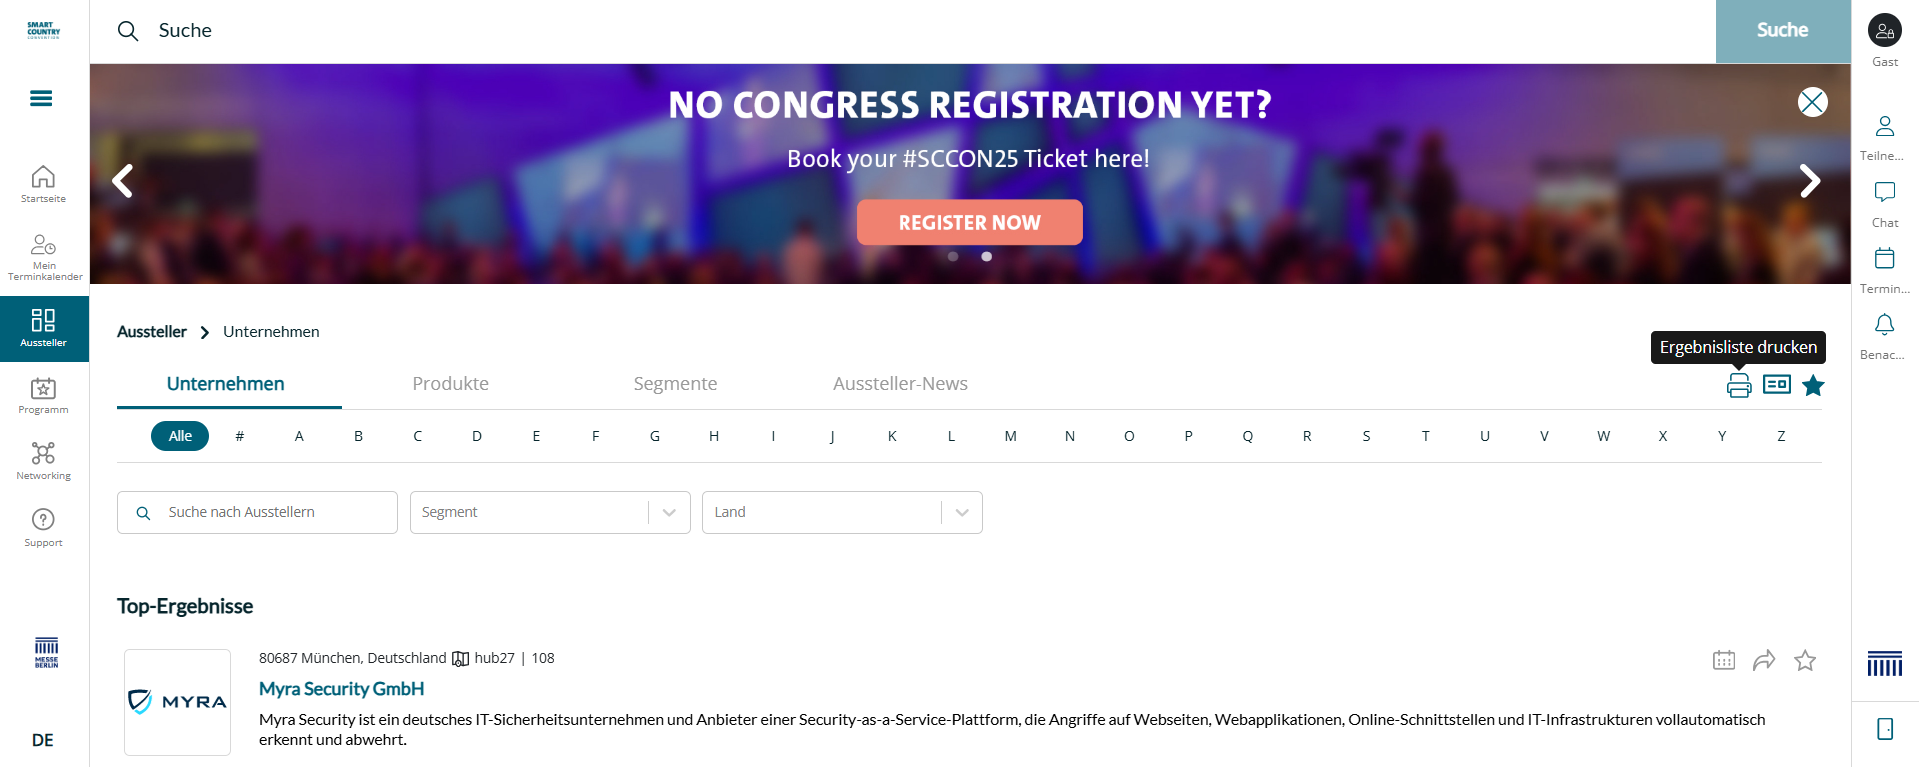This screenshot has width=1919, height=767.
Task: Change language via the DE selector
Action: pos(43,740)
